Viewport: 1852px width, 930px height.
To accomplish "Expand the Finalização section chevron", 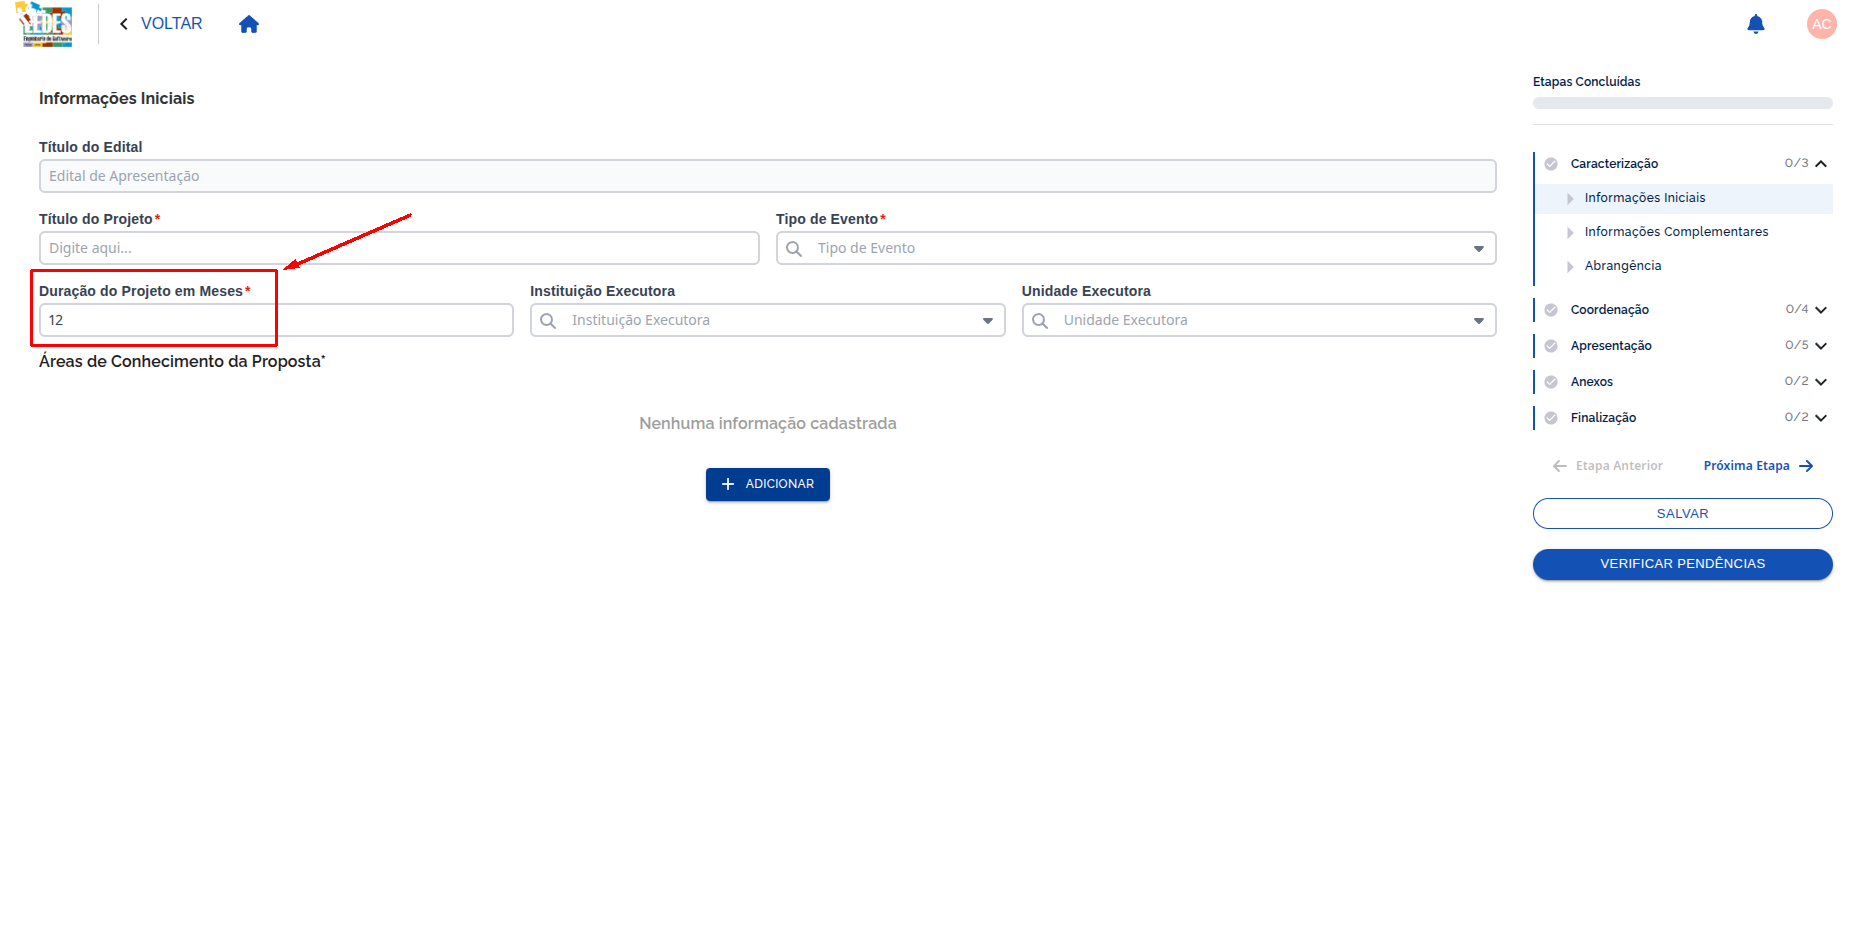I will tap(1821, 418).
